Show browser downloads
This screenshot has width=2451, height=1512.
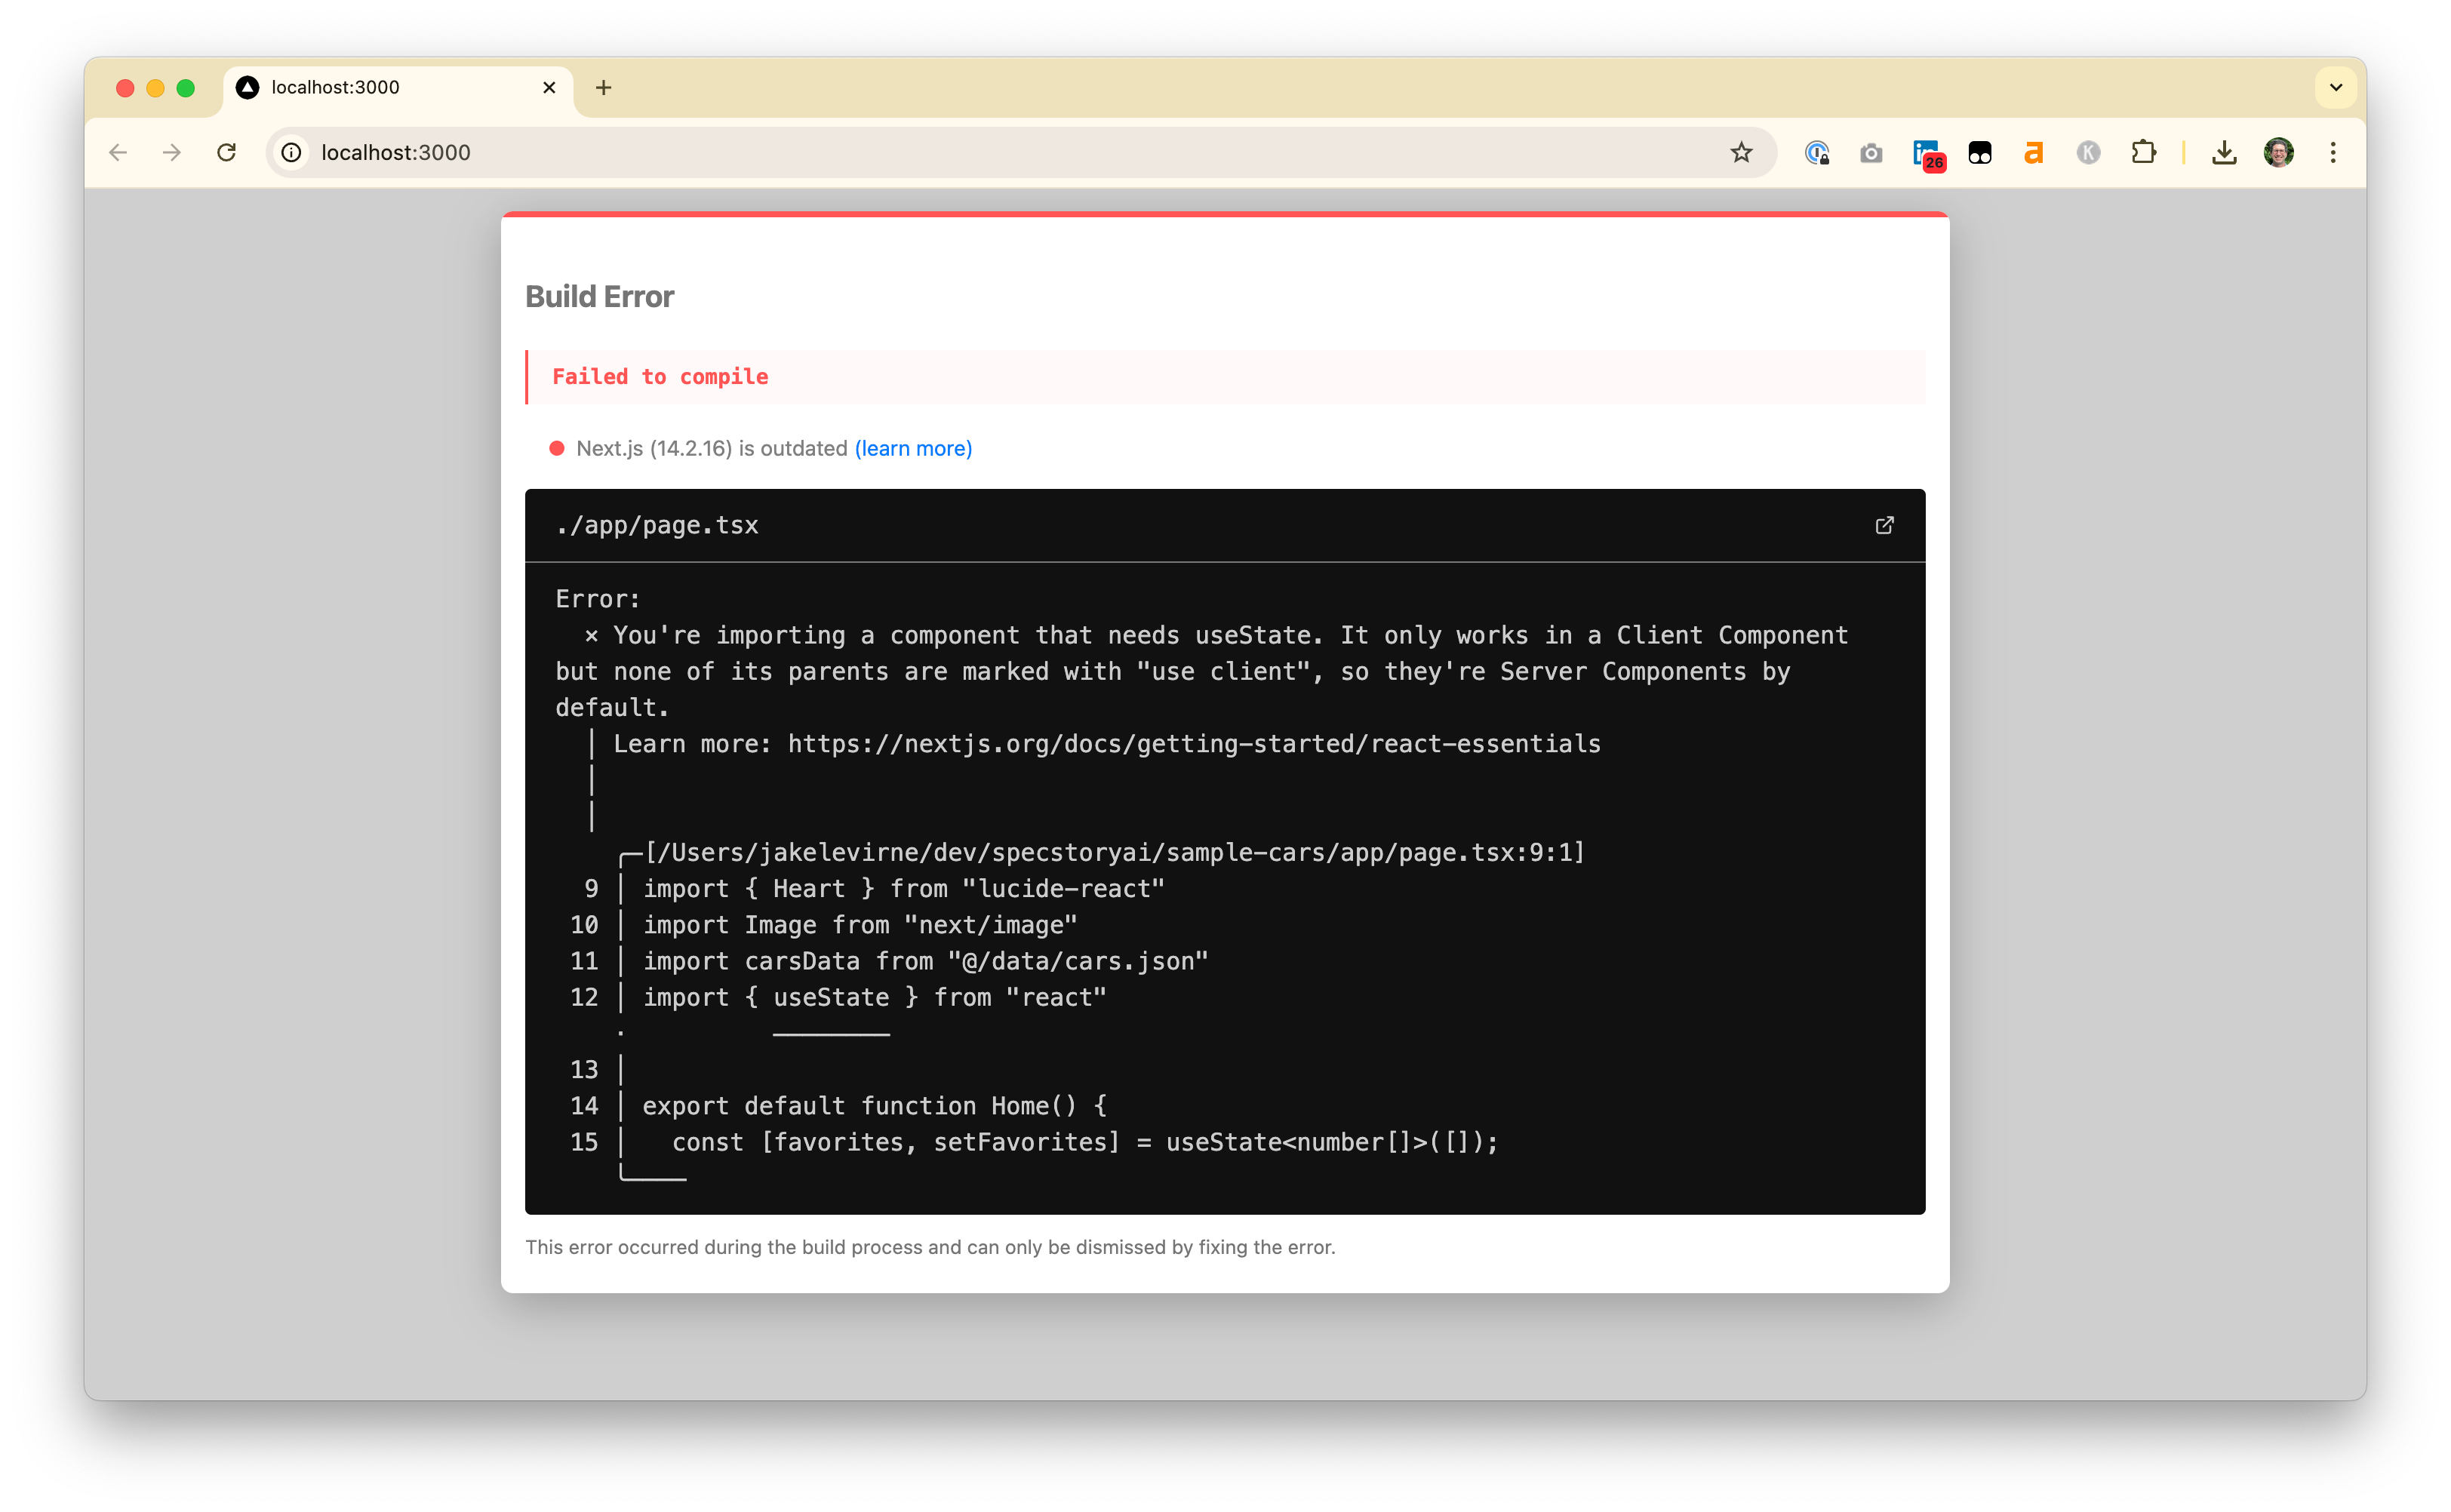2223,152
